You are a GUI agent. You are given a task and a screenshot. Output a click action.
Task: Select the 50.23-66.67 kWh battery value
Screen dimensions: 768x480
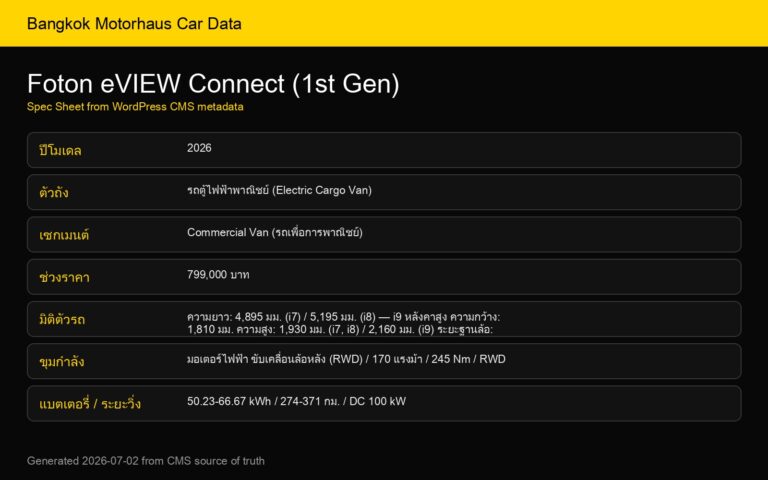[296, 401]
